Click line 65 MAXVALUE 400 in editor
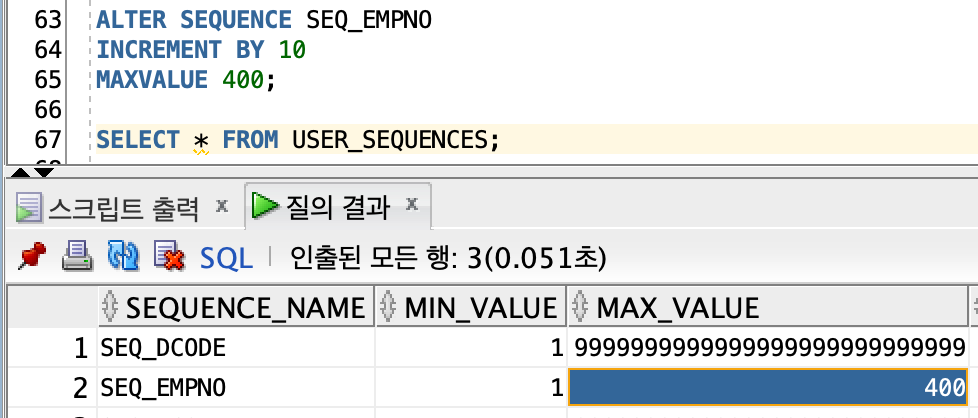This screenshot has height=418, width=978. [186, 79]
